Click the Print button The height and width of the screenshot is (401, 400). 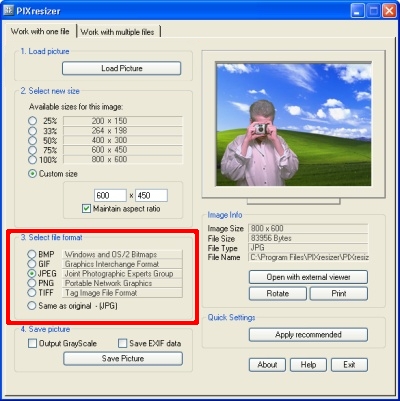click(x=339, y=294)
